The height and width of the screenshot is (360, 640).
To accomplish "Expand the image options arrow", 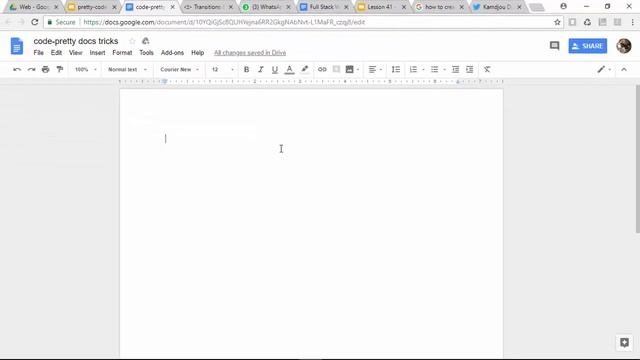I will click(358, 70).
